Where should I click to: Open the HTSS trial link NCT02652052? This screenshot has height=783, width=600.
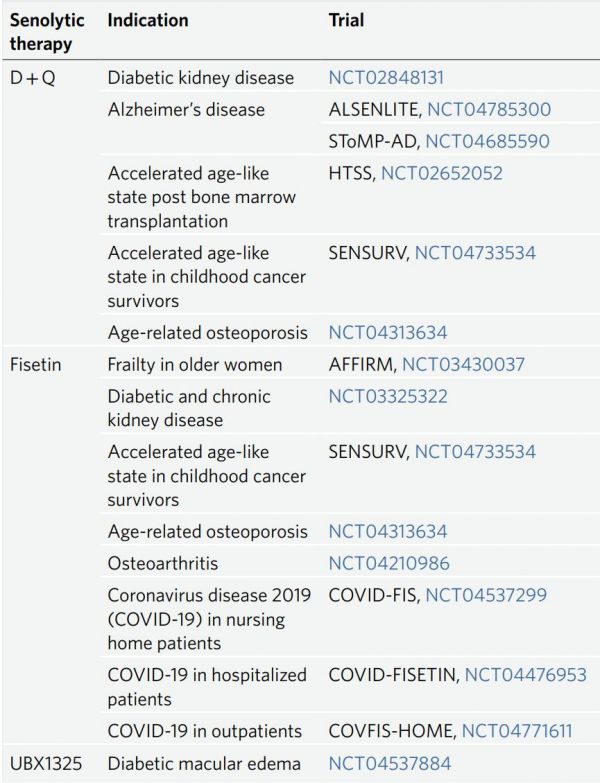pos(441,173)
